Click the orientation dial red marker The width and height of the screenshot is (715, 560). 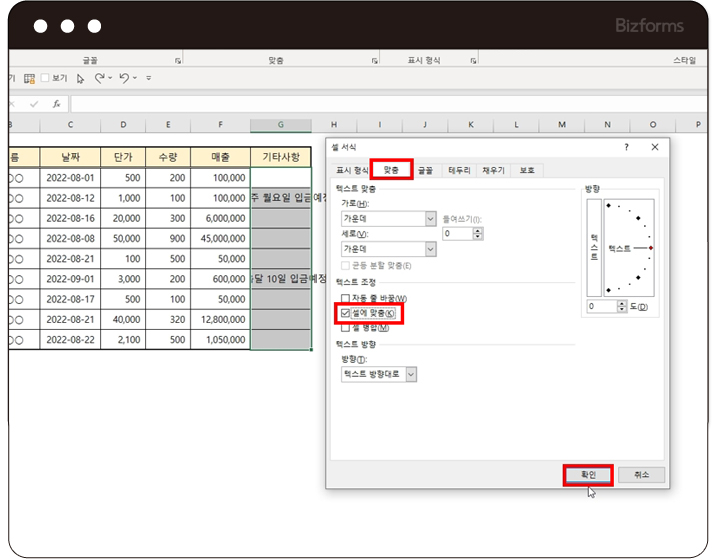(650, 246)
